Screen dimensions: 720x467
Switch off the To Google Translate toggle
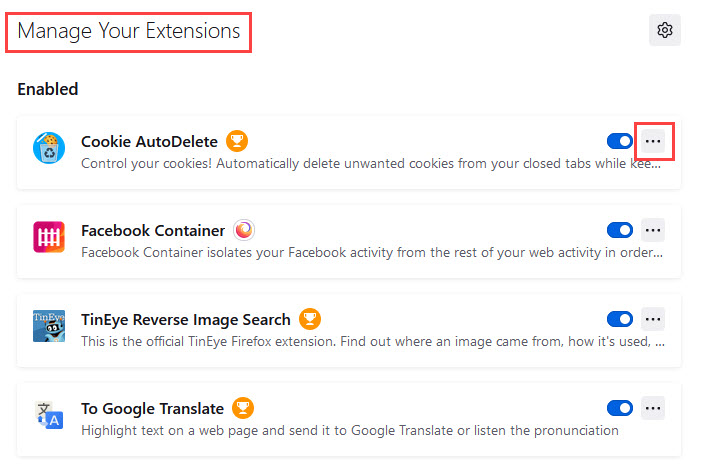click(620, 408)
